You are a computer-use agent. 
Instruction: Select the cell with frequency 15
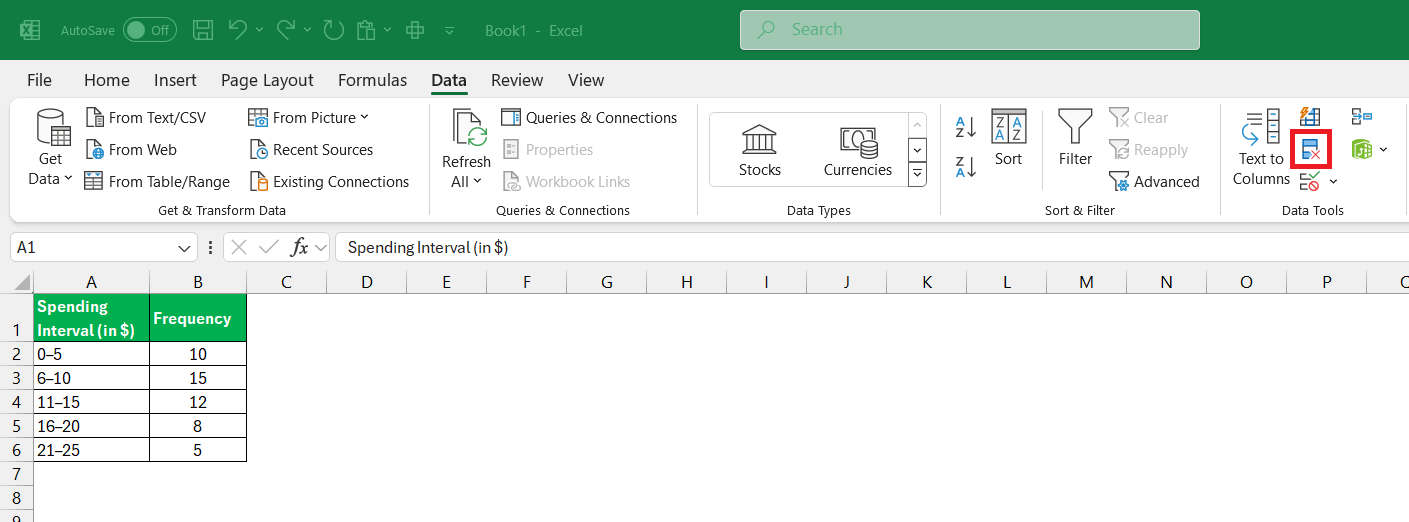(198, 378)
